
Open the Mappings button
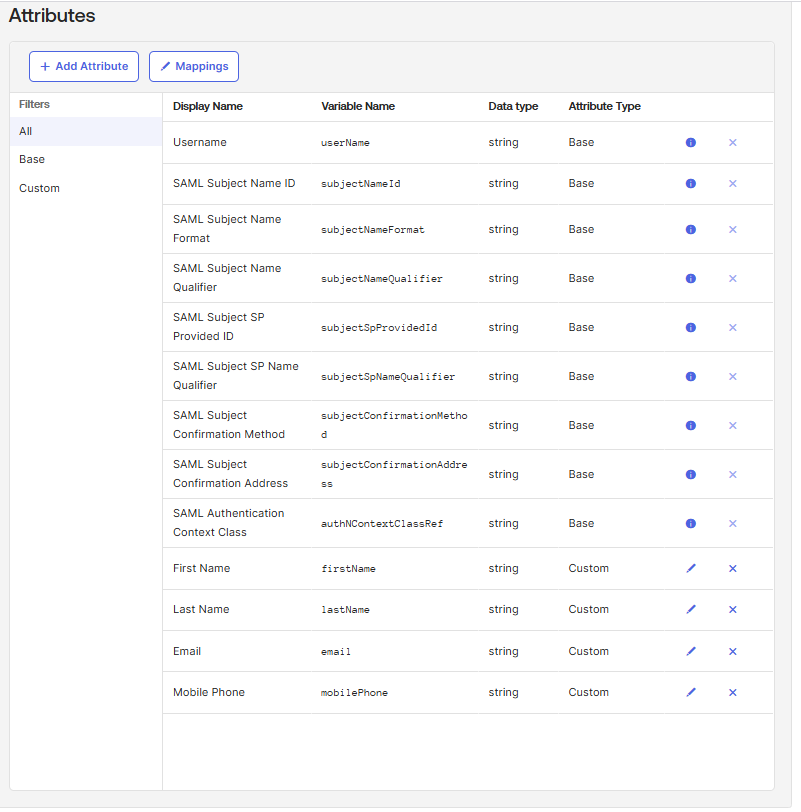pyautogui.click(x=194, y=66)
